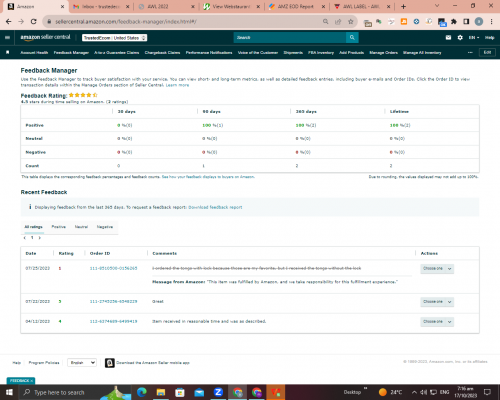Open A-to-z Guarantee Claims in navigation
The height and width of the screenshot is (400, 500).
click(x=116, y=53)
